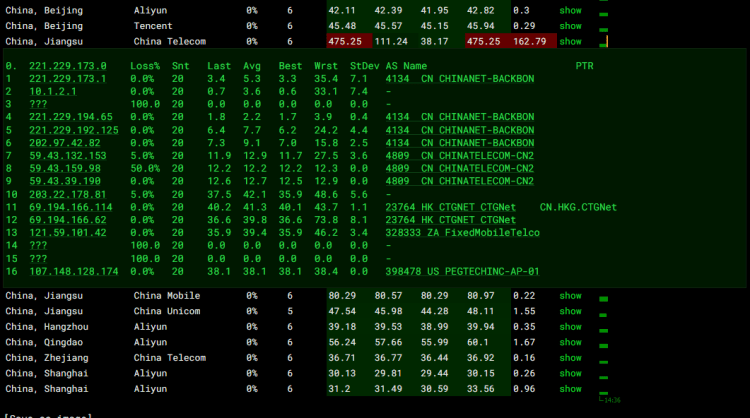Open AS 23764 CTGNET link on hop 11
Image resolution: width=750 pixels, height=418 pixels.
point(451,207)
